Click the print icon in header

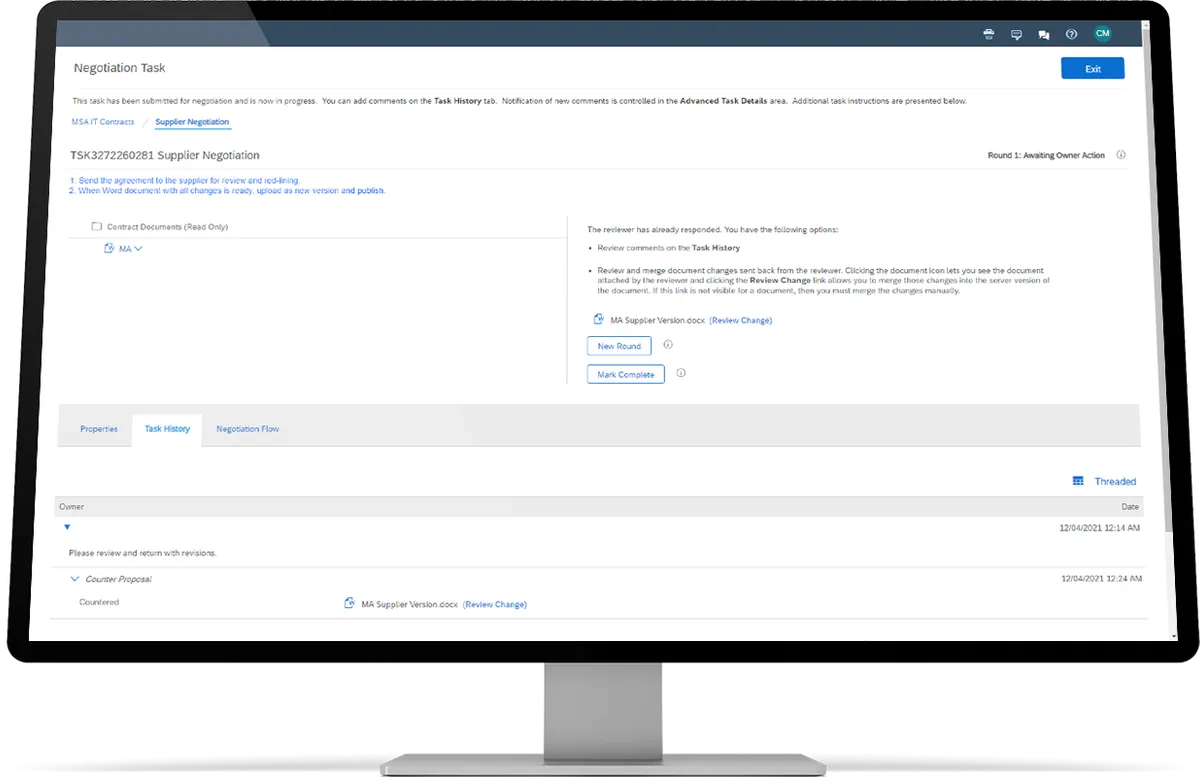[x=989, y=34]
